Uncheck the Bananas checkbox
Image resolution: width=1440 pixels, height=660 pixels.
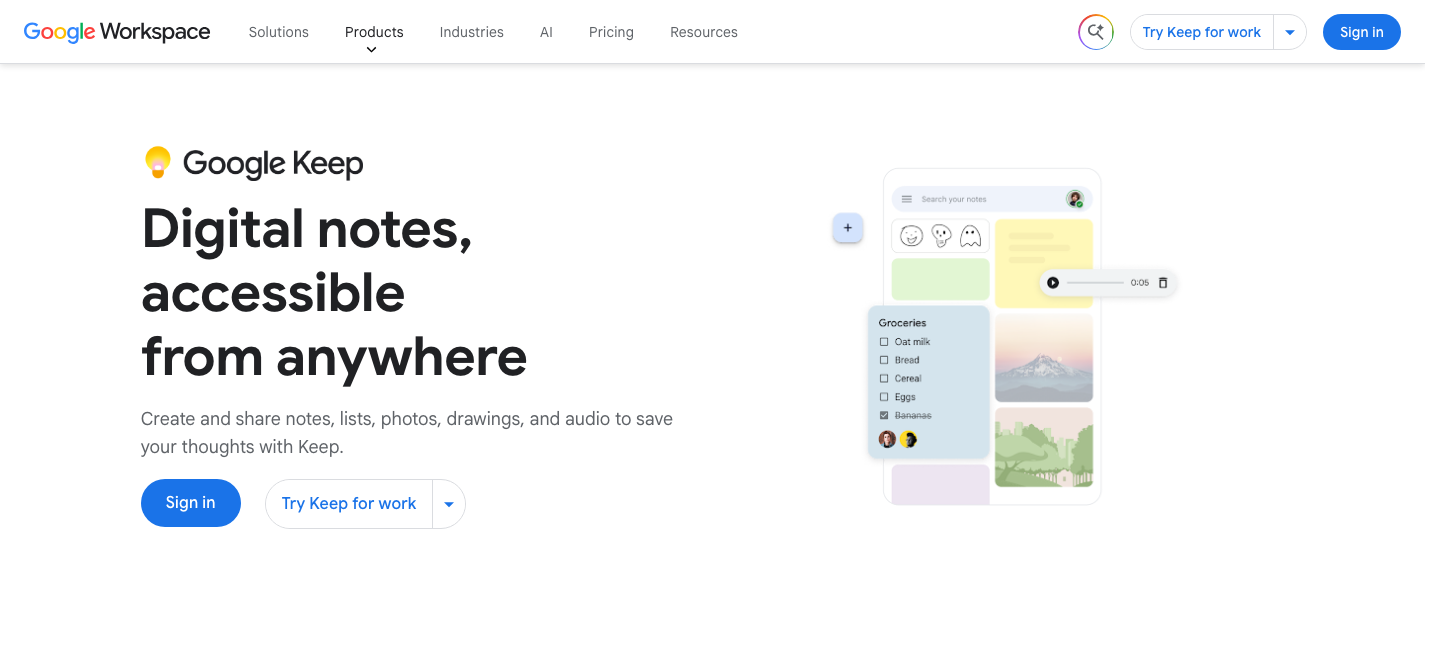(x=884, y=415)
